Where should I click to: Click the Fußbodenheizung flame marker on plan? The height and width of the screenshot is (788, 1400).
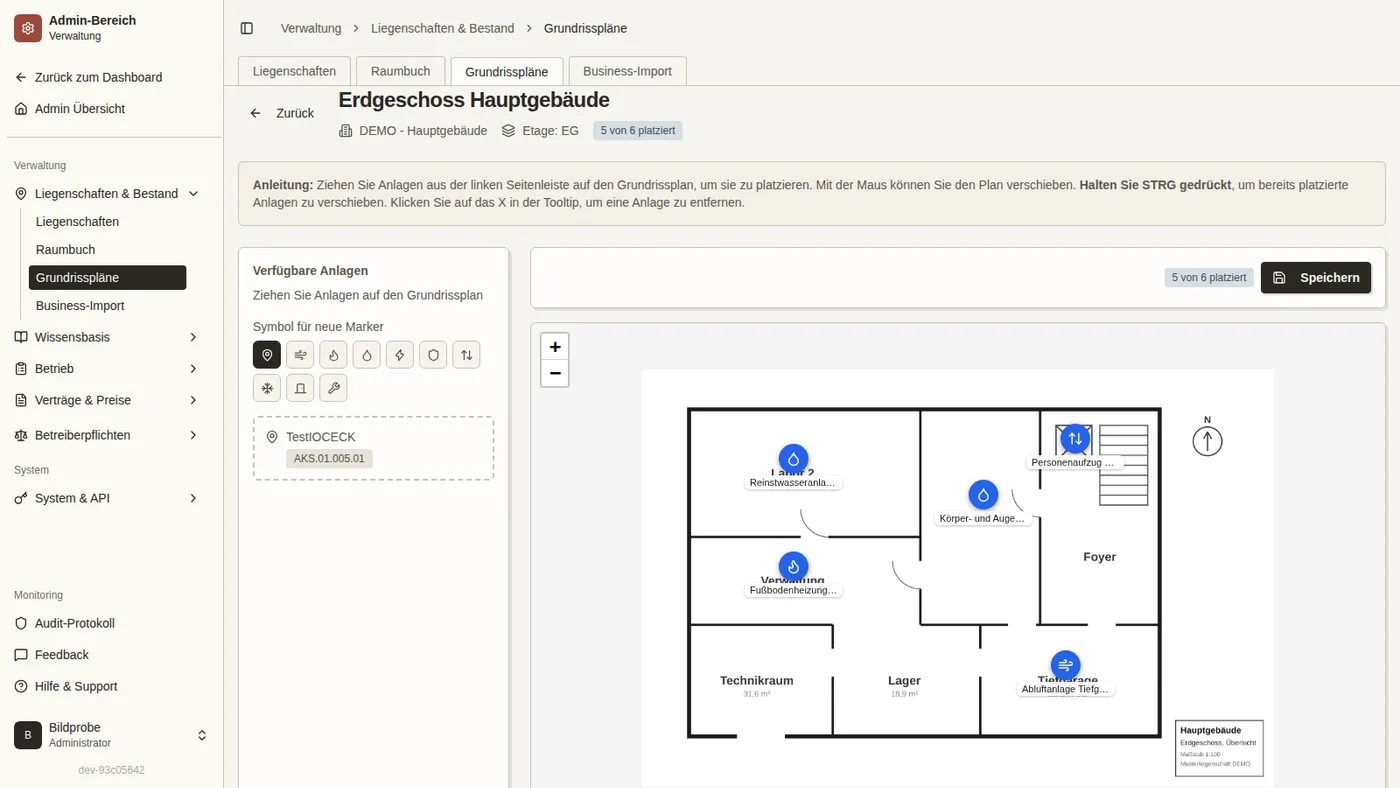(793, 567)
